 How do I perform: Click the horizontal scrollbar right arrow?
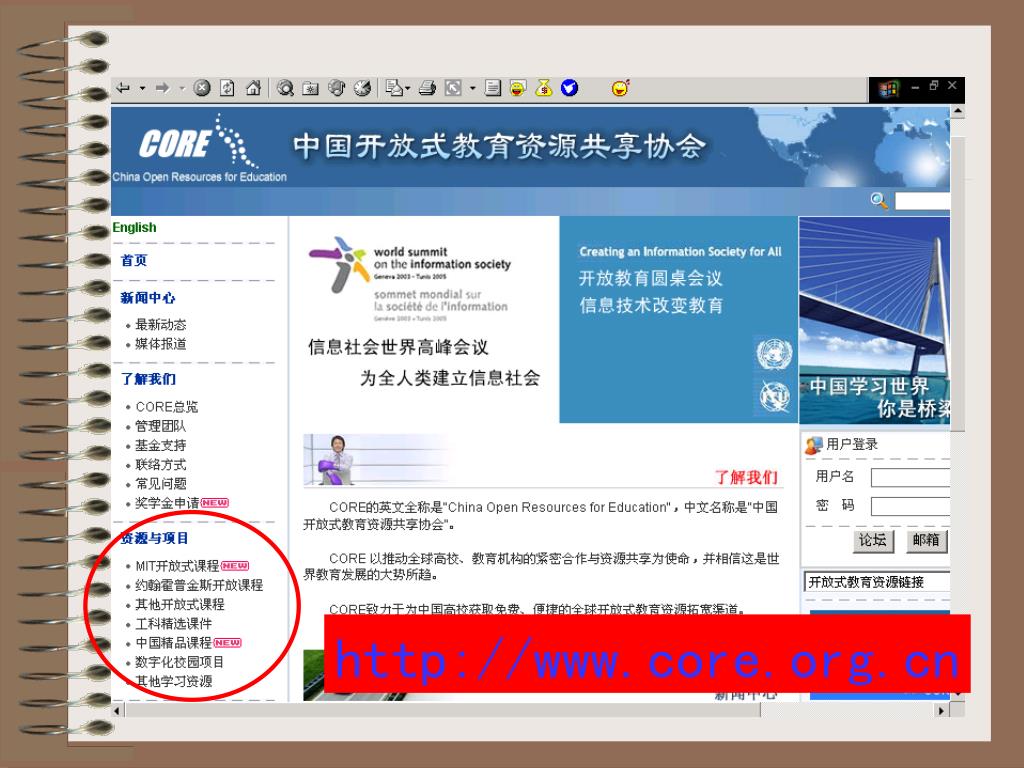(941, 711)
